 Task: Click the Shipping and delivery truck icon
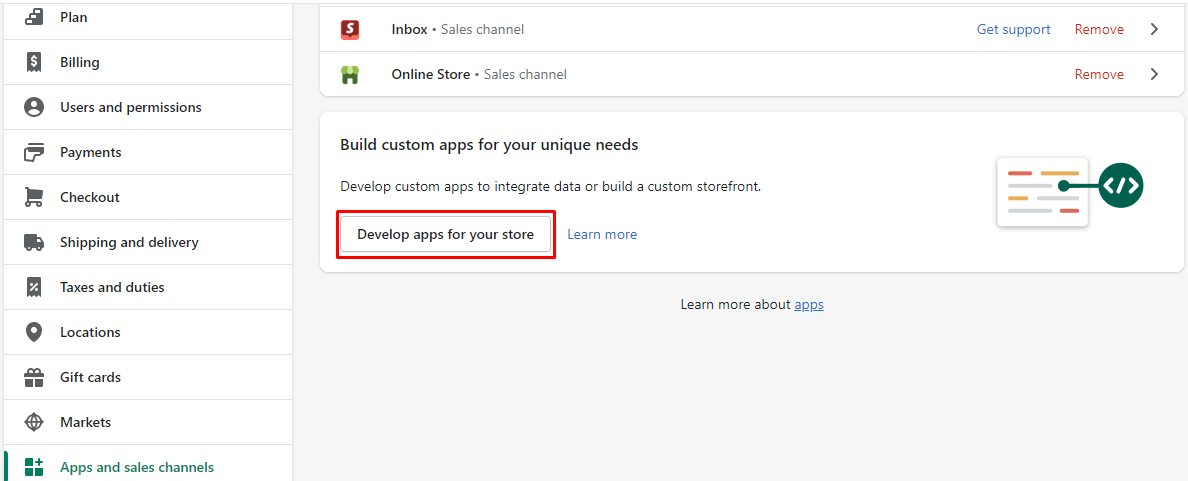34,242
